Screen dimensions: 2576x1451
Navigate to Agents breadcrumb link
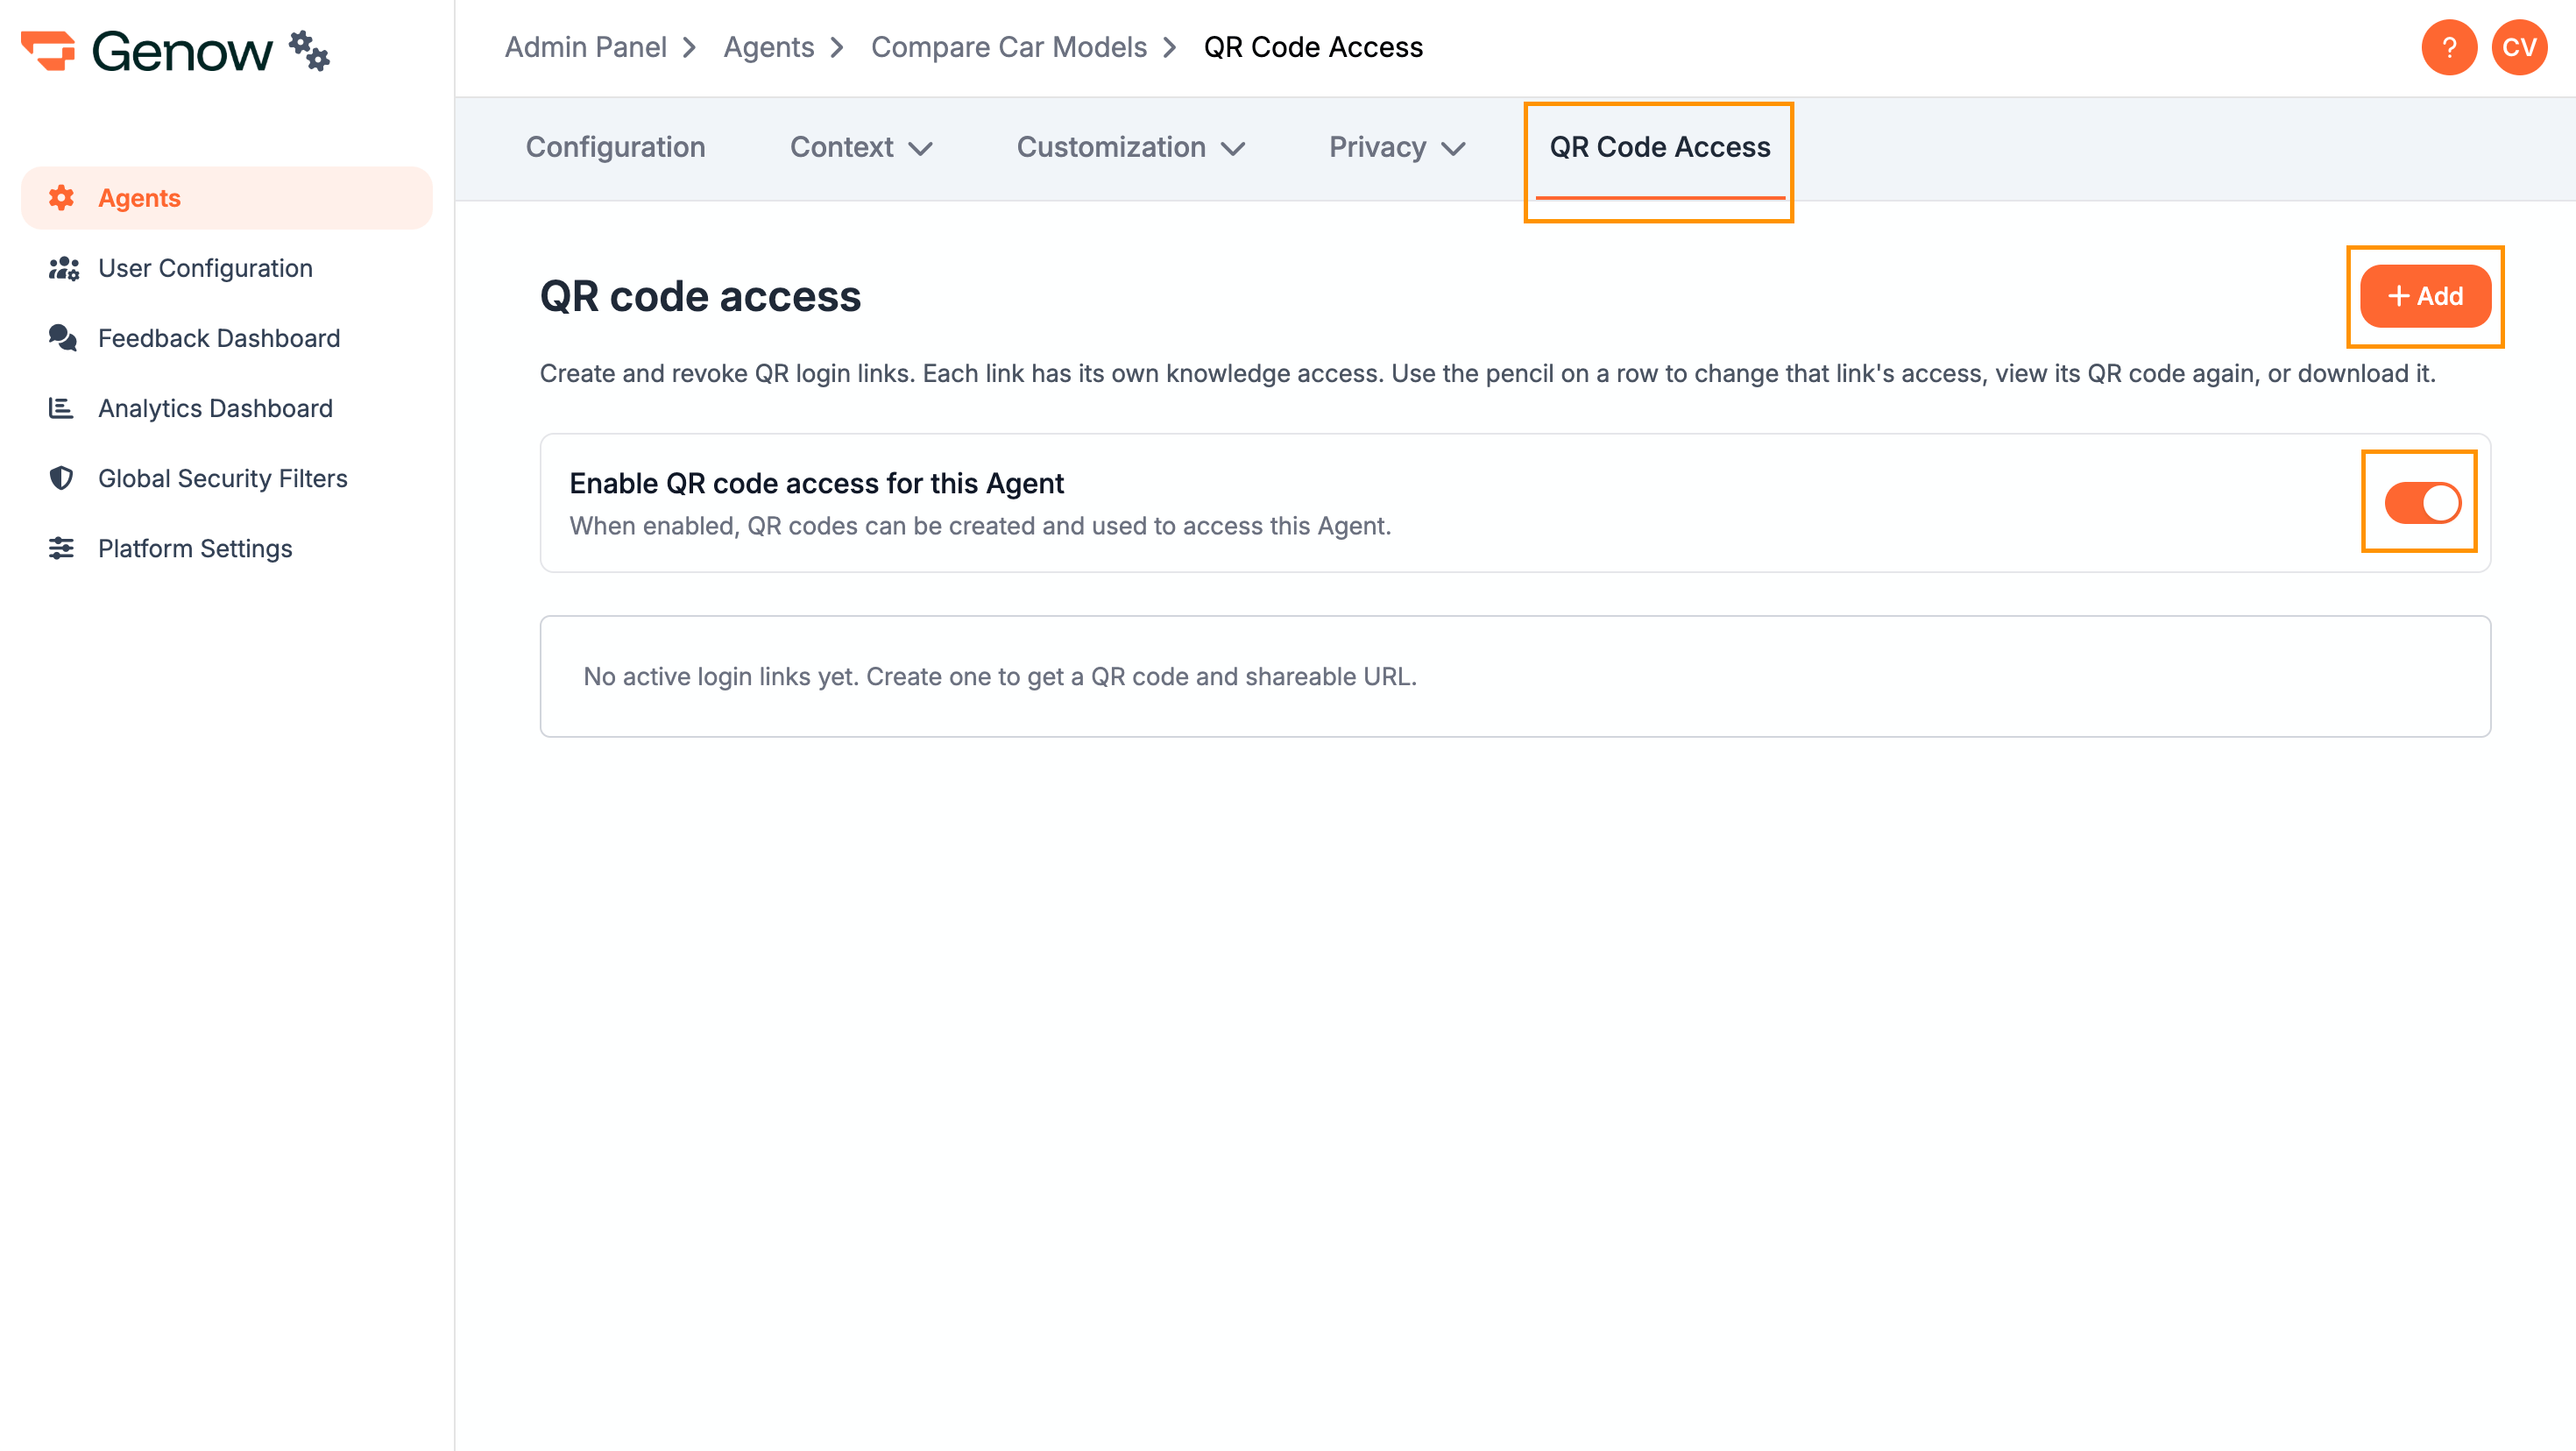click(768, 47)
